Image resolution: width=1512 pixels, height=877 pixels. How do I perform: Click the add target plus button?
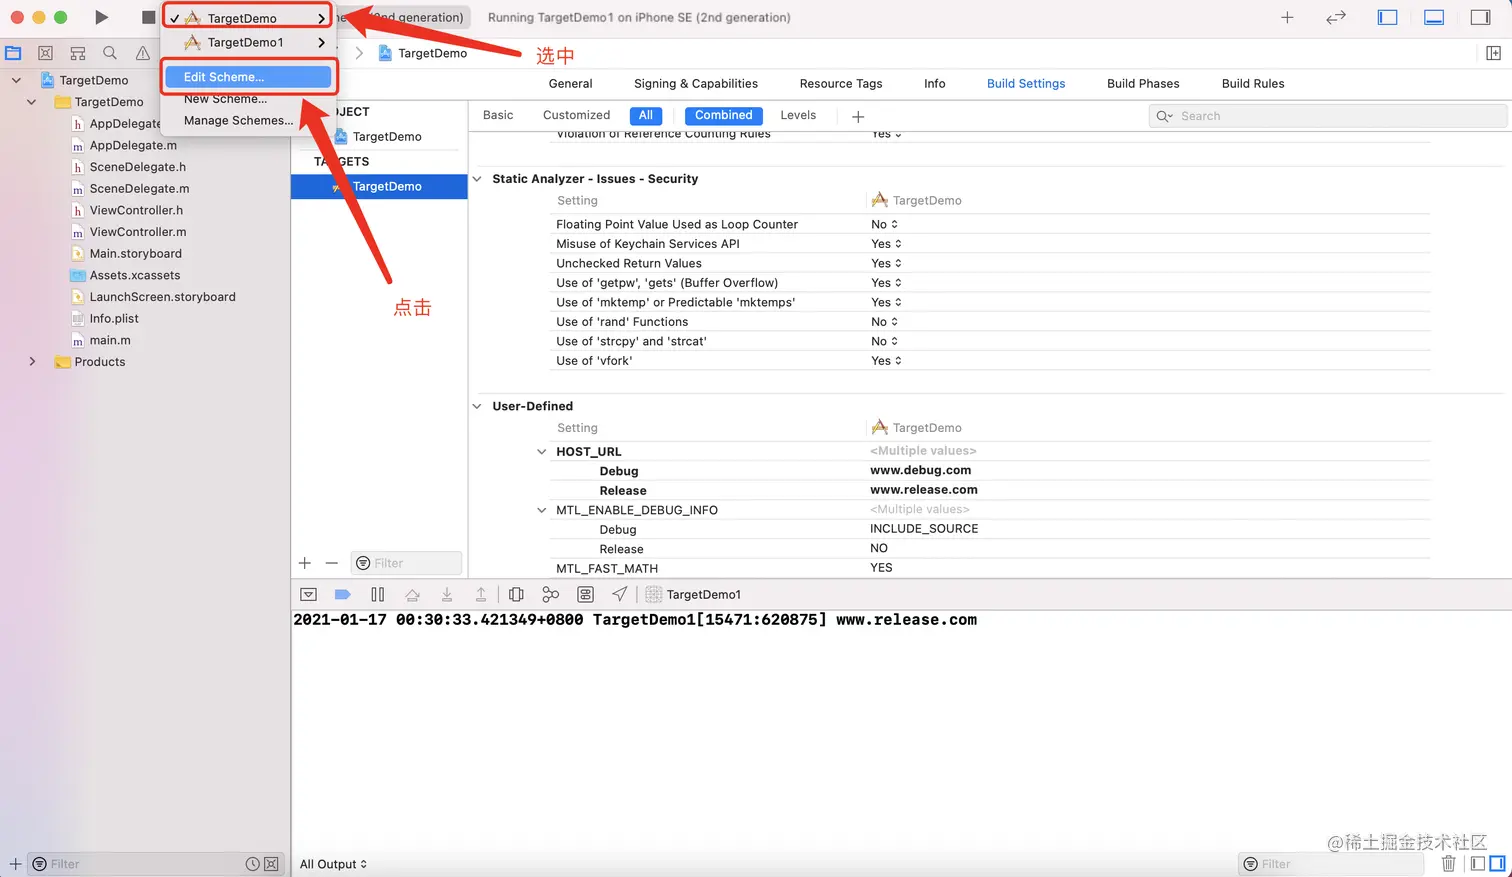click(x=305, y=563)
